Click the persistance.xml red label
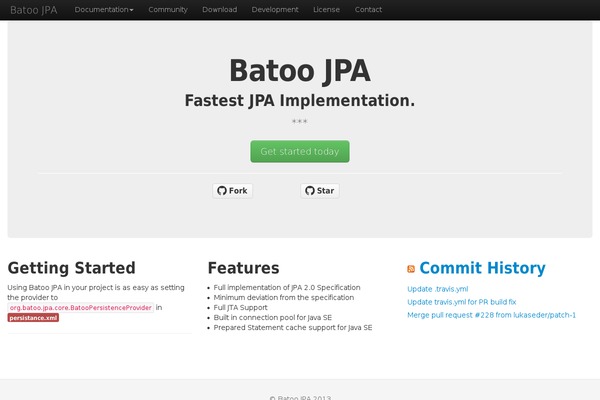 tap(33, 318)
